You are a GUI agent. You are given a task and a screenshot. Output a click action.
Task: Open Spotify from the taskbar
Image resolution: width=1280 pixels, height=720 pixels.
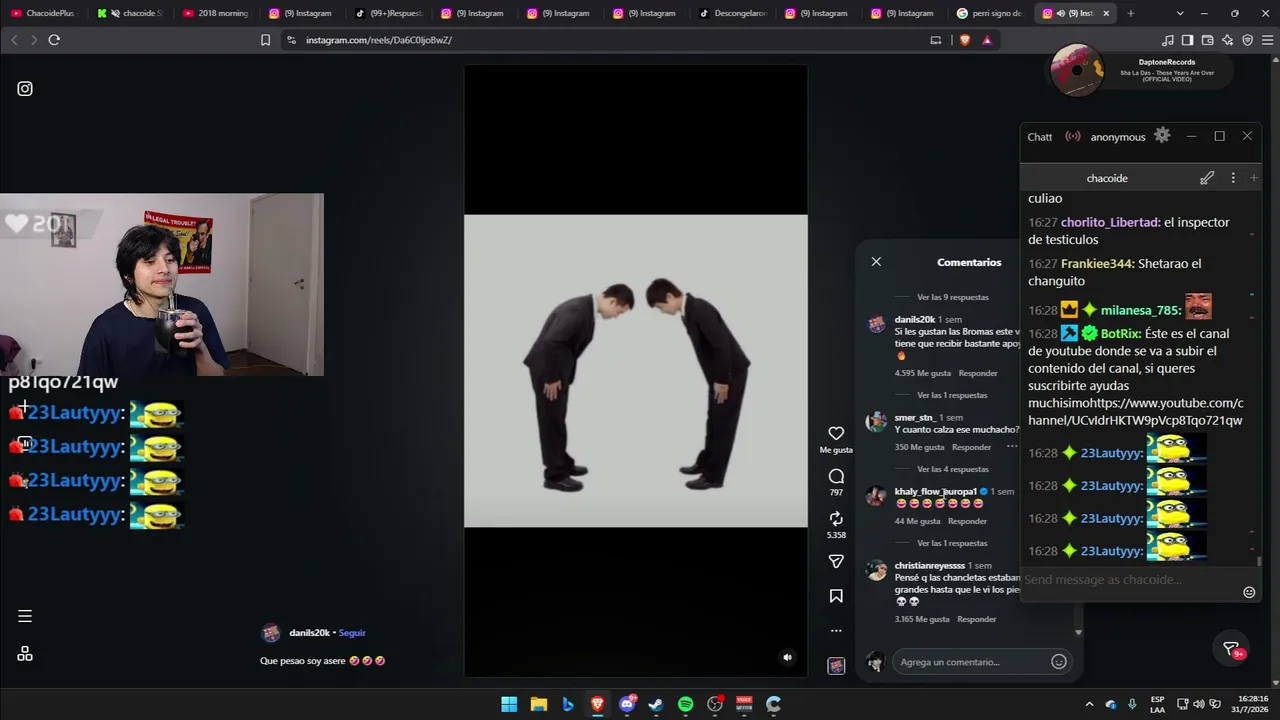point(685,704)
